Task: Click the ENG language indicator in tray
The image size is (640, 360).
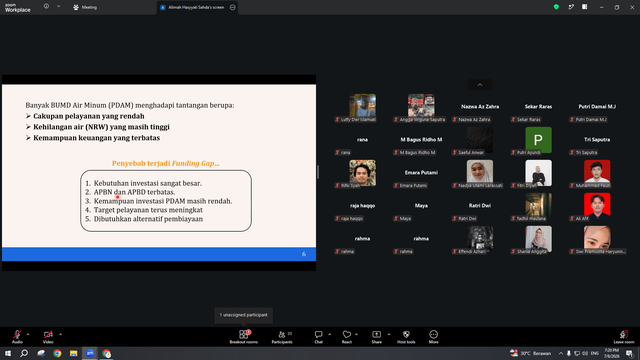Action: [595, 353]
